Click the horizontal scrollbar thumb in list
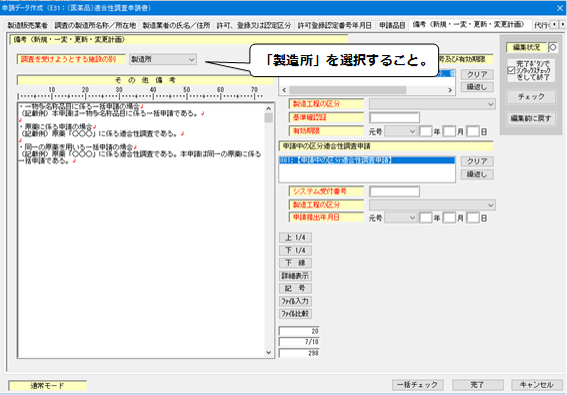The width and height of the screenshot is (567, 395). point(348,90)
